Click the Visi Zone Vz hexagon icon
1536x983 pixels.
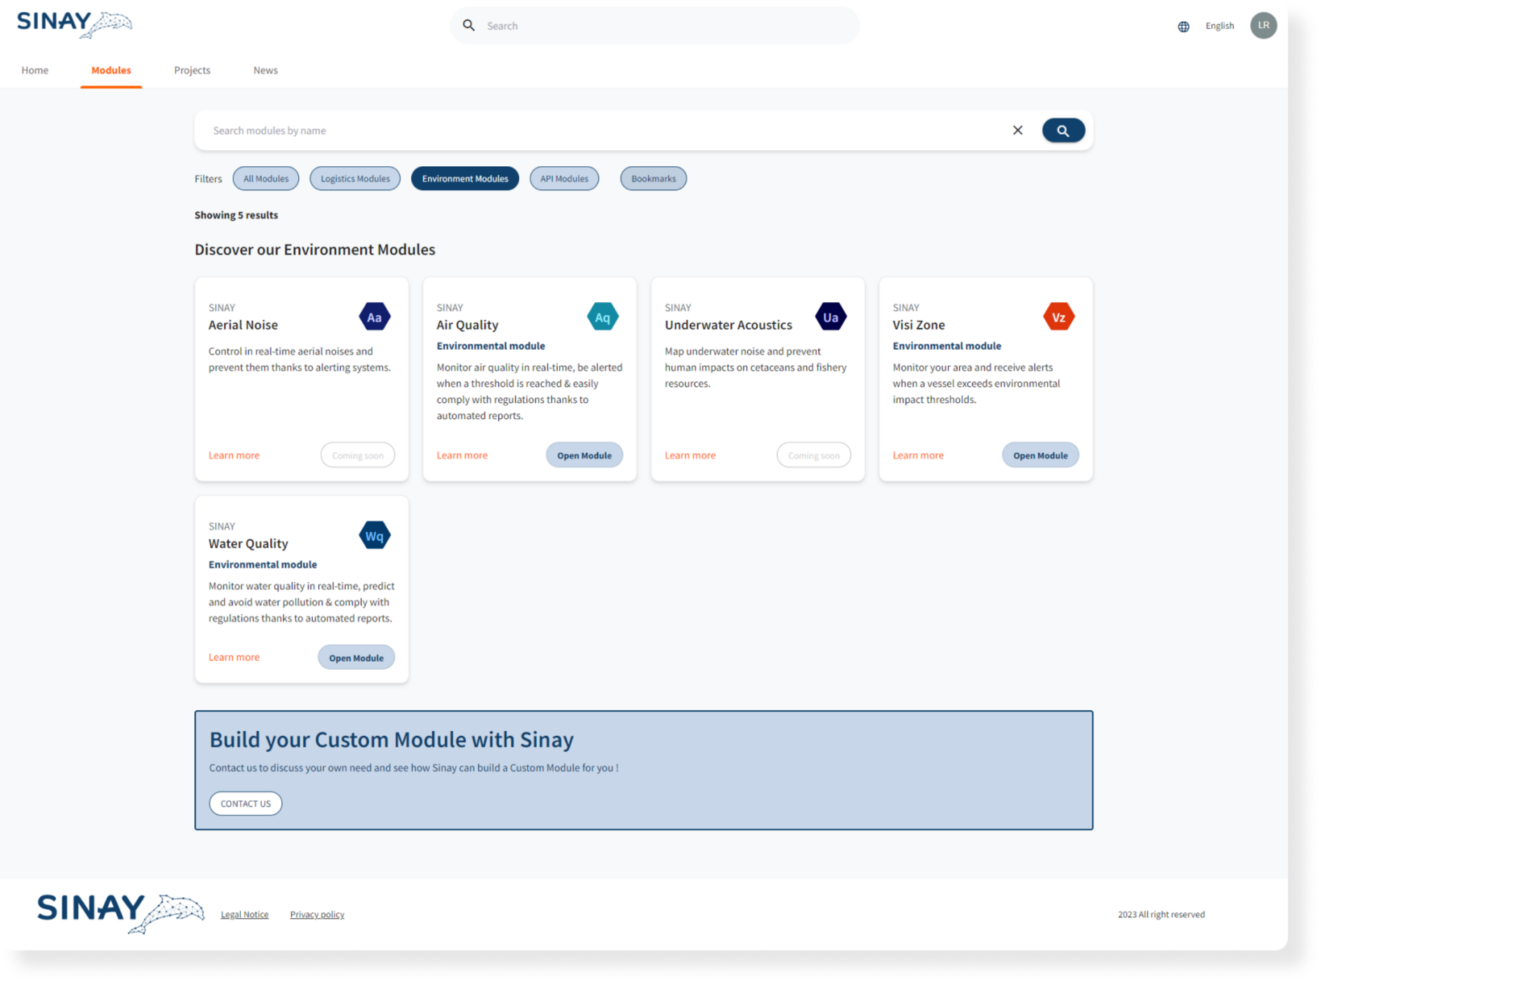coord(1059,318)
